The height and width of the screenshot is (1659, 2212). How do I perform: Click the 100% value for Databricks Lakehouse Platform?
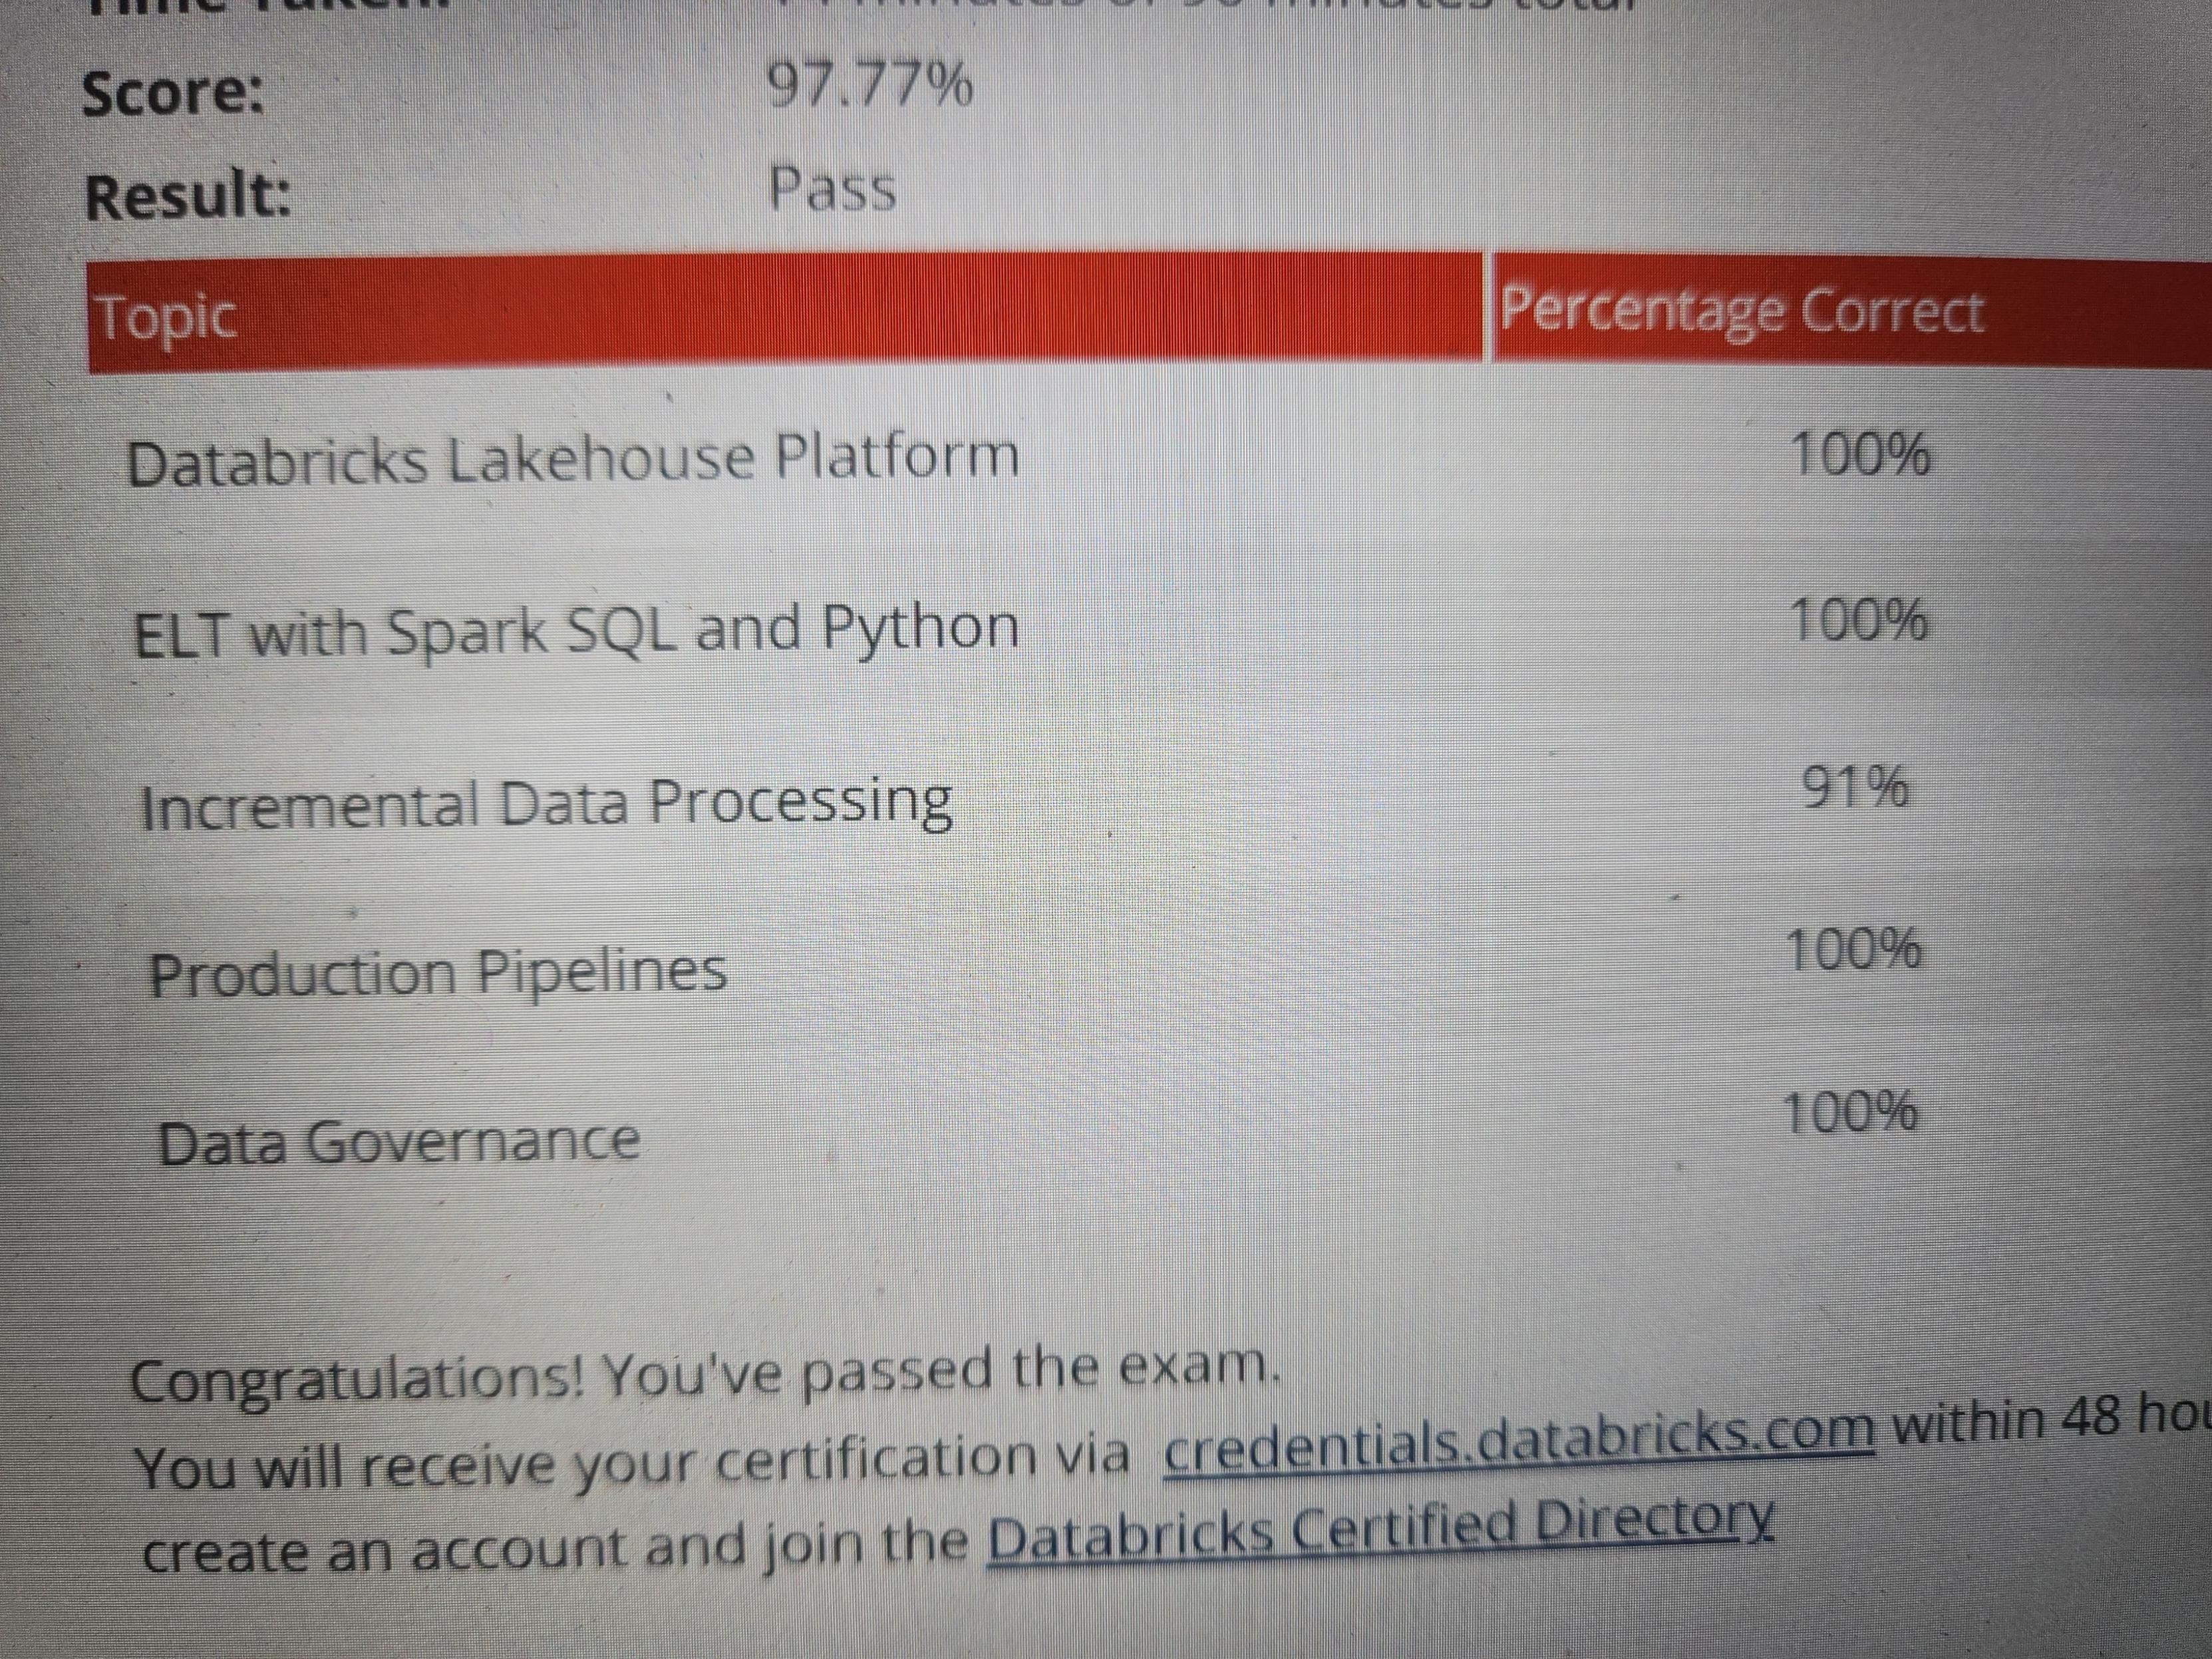coord(1860,455)
